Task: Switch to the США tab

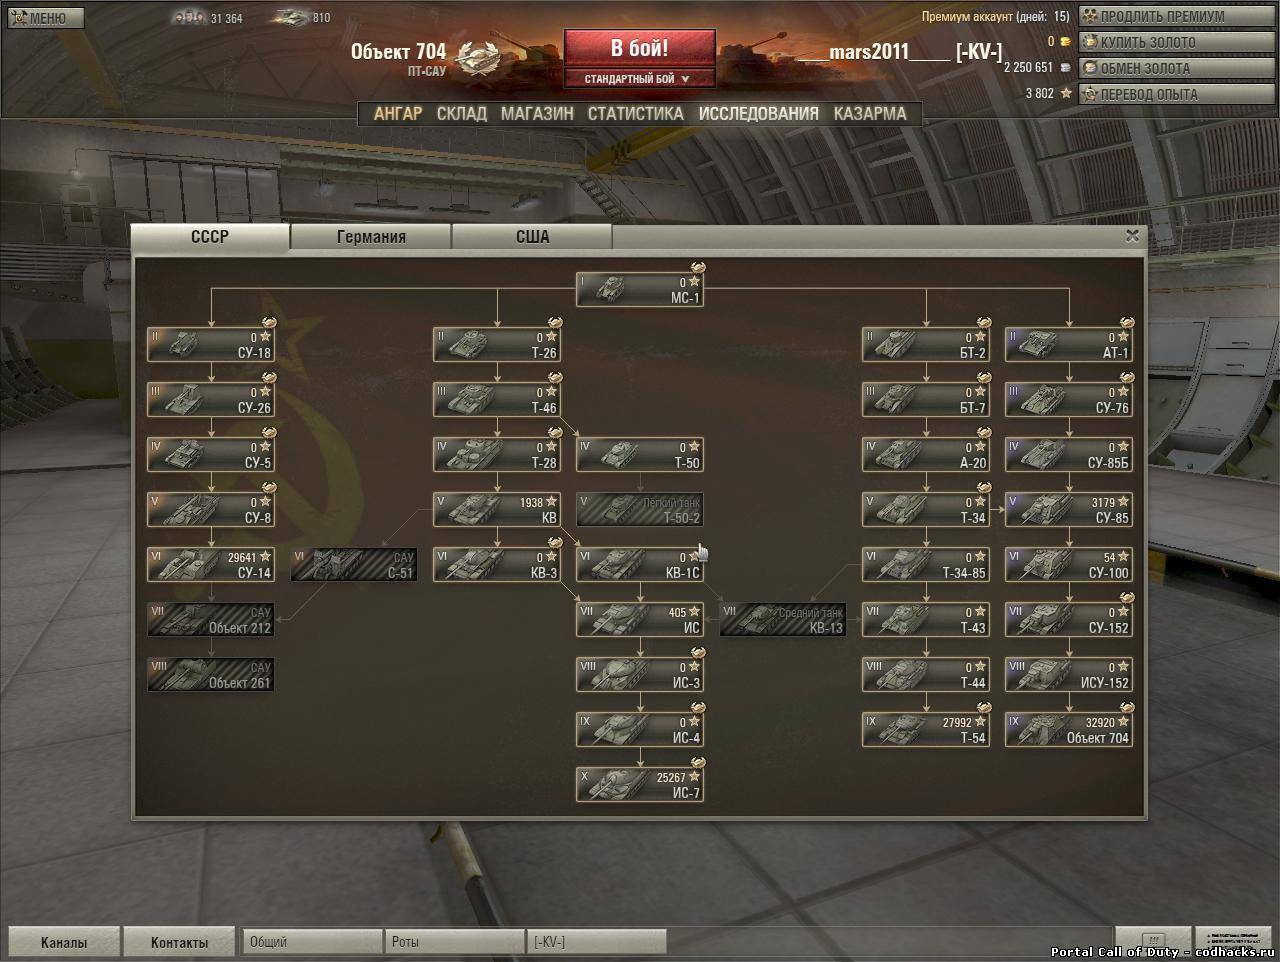Action: click(x=532, y=237)
